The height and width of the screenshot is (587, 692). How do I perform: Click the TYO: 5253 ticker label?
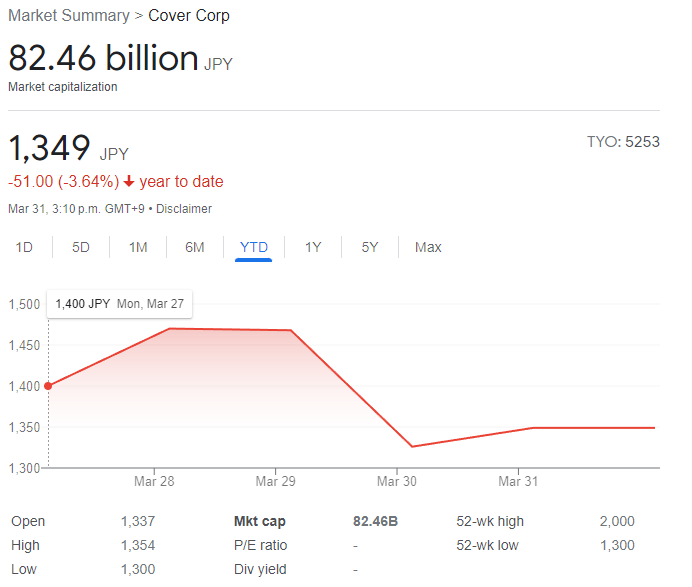click(623, 142)
